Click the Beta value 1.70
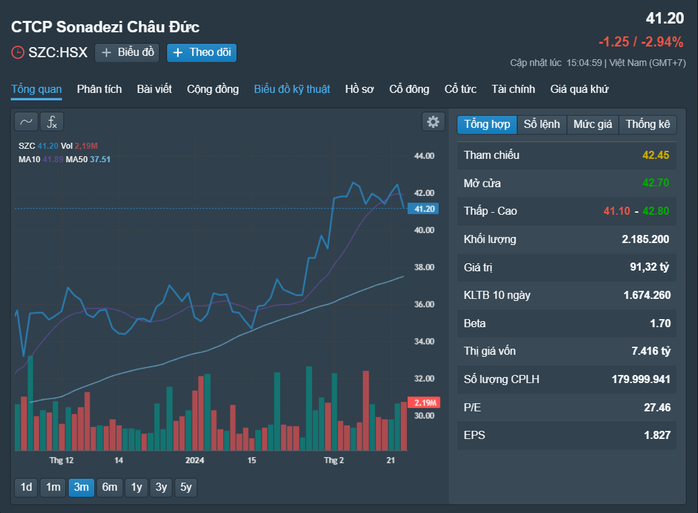Viewport: 698px width, 513px height. [x=660, y=323]
